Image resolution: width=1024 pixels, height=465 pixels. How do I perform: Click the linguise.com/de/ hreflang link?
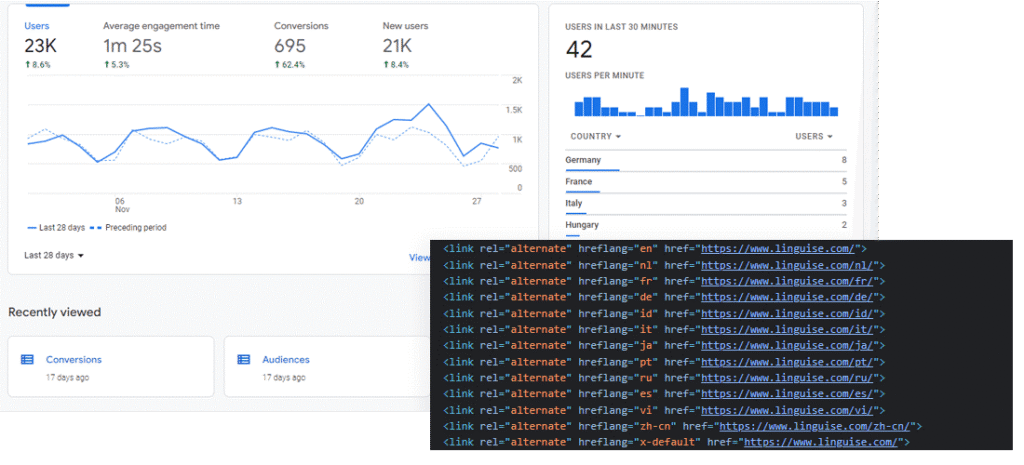[x=789, y=297]
